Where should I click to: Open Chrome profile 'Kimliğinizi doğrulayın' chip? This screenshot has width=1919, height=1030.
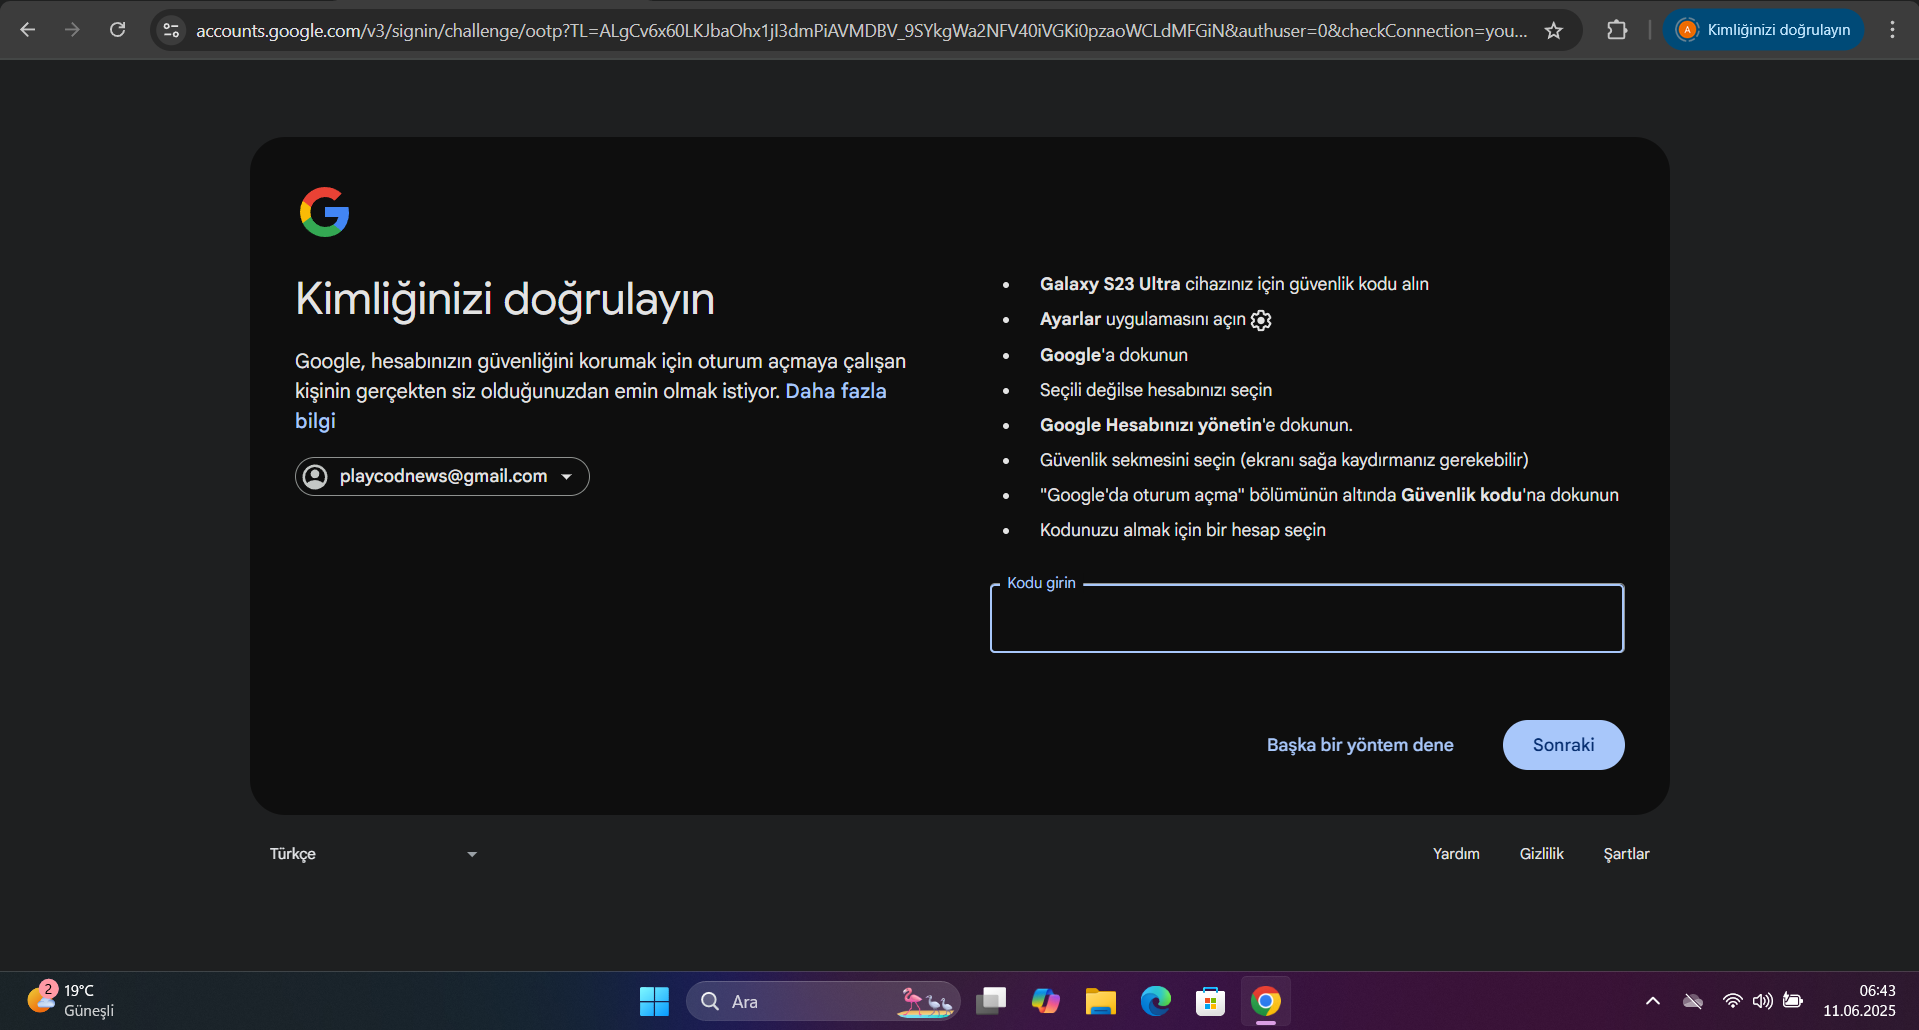coord(1764,30)
